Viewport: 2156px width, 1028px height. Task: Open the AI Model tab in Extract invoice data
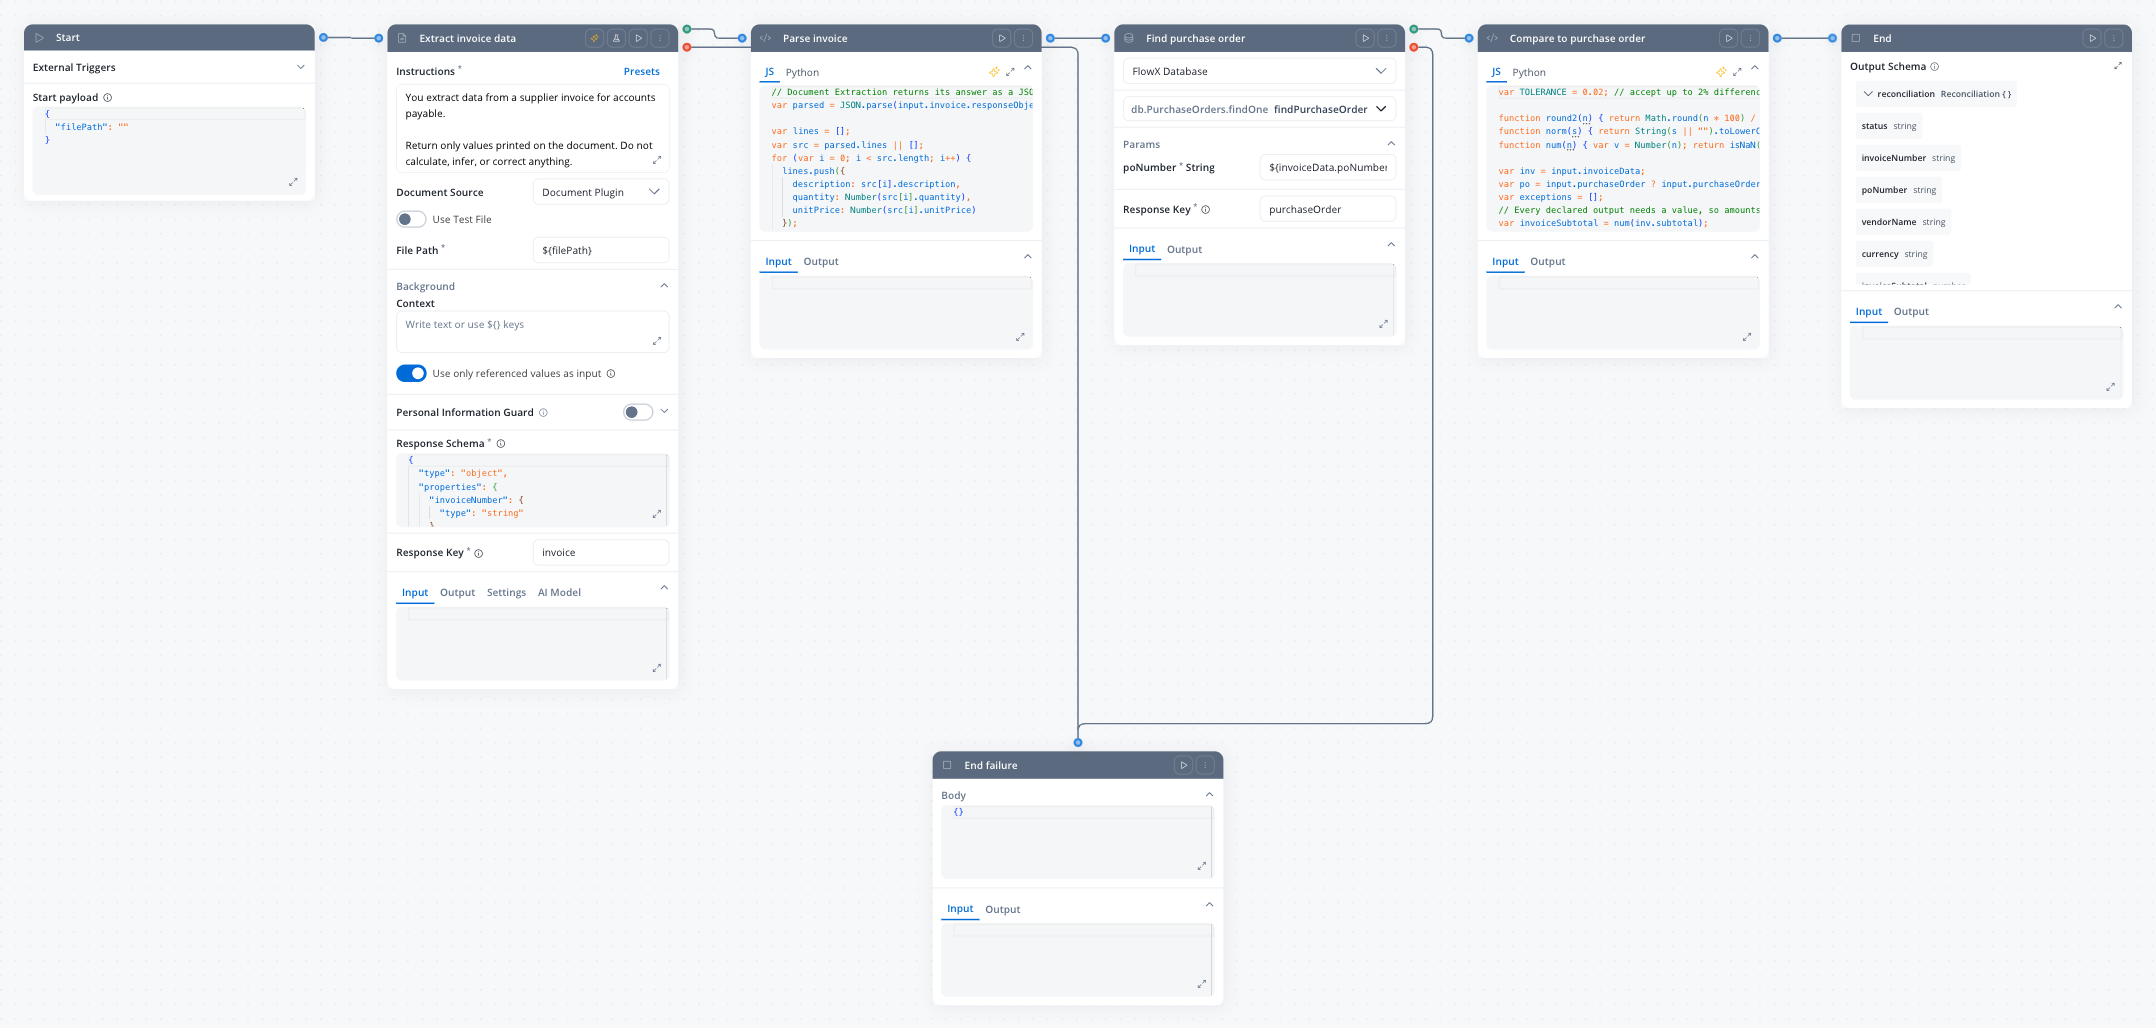[559, 592]
